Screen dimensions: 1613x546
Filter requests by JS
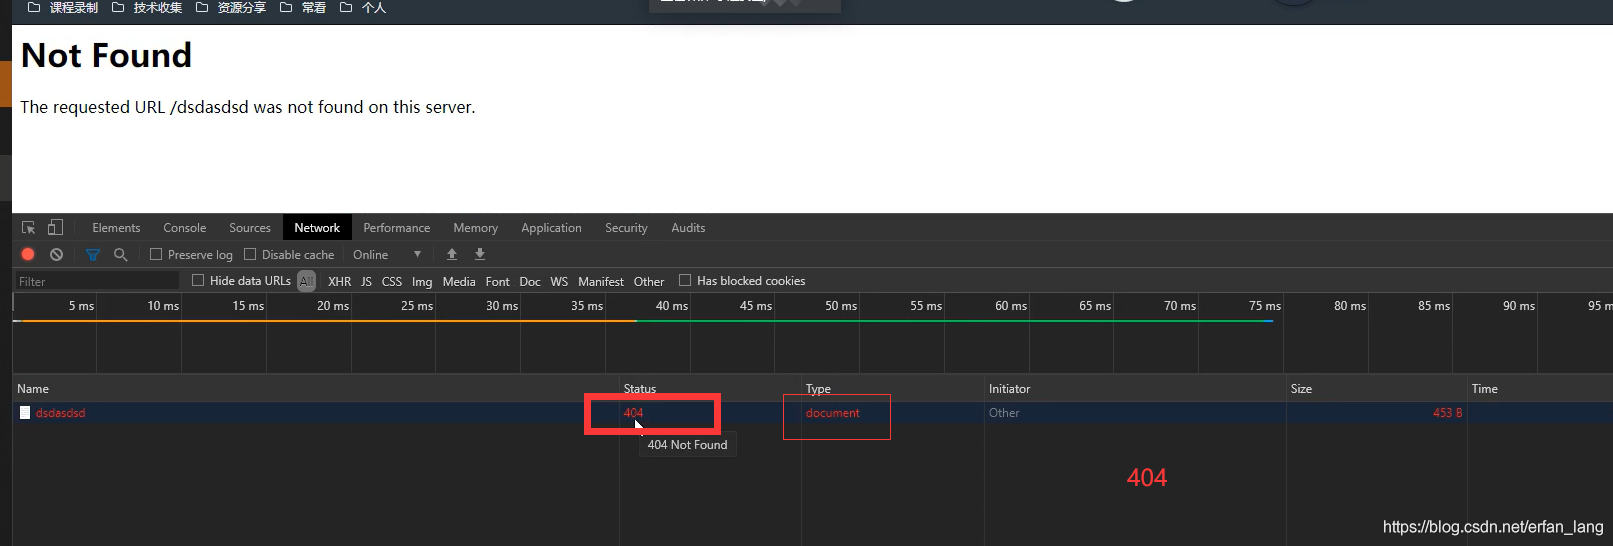coord(366,282)
